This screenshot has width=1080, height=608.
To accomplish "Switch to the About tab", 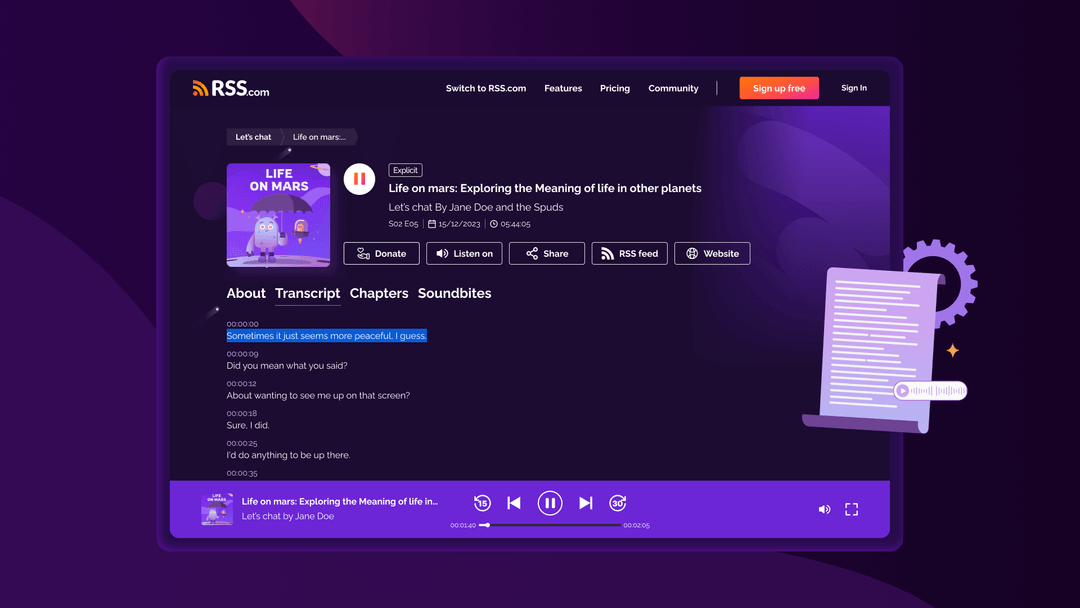I will 246,293.
